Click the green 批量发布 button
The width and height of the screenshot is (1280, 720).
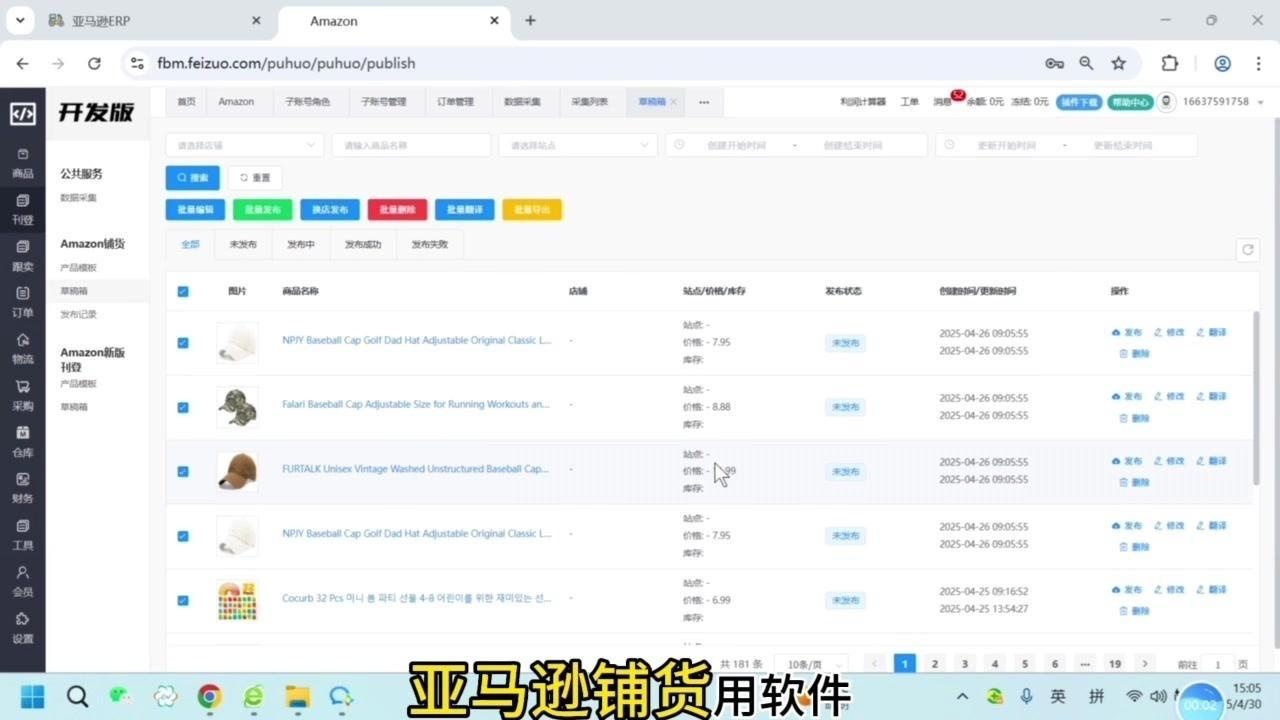[x=263, y=210]
